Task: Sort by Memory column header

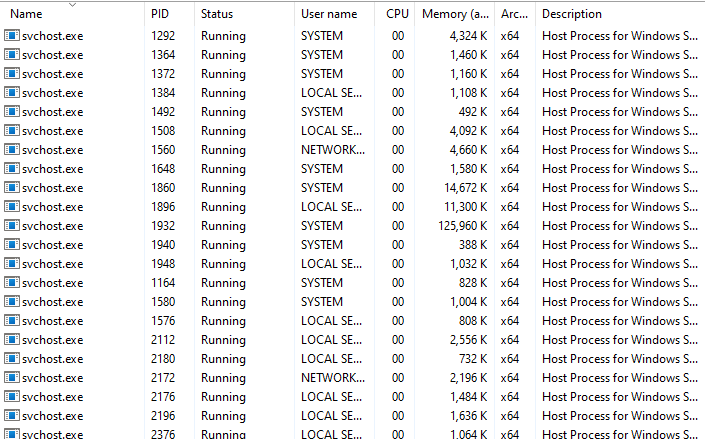Action: point(455,14)
